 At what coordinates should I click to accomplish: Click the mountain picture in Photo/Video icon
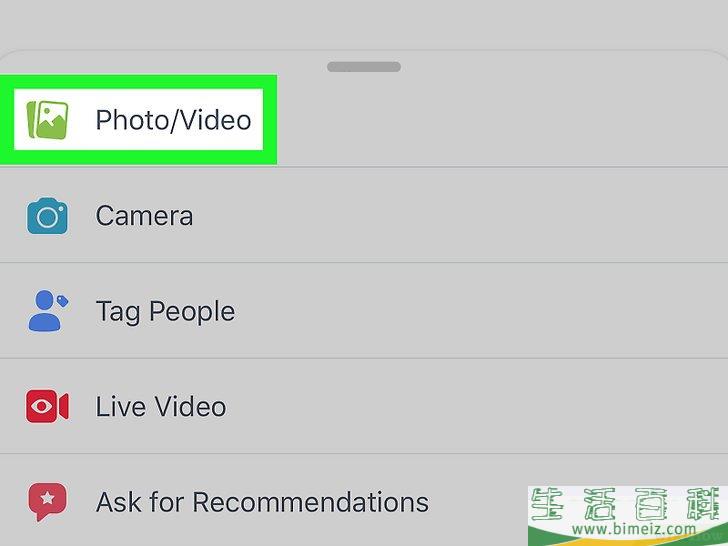pyautogui.click(x=52, y=120)
